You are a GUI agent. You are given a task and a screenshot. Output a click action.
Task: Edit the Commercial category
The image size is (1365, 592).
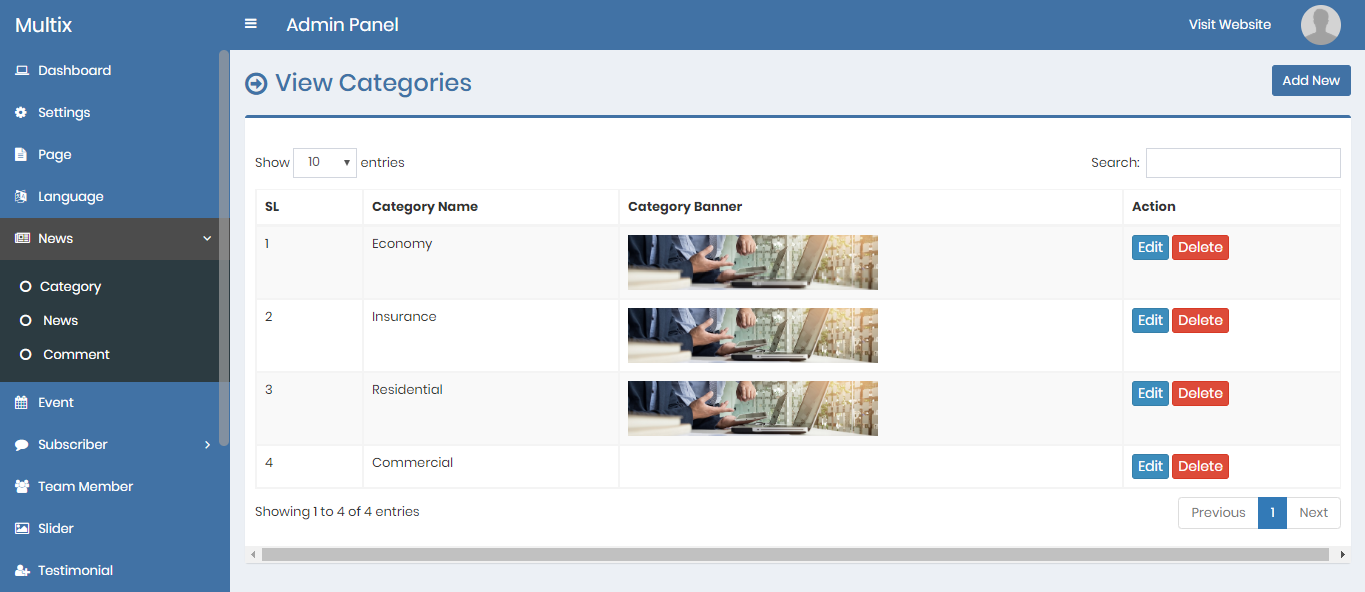pos(1150,467)
